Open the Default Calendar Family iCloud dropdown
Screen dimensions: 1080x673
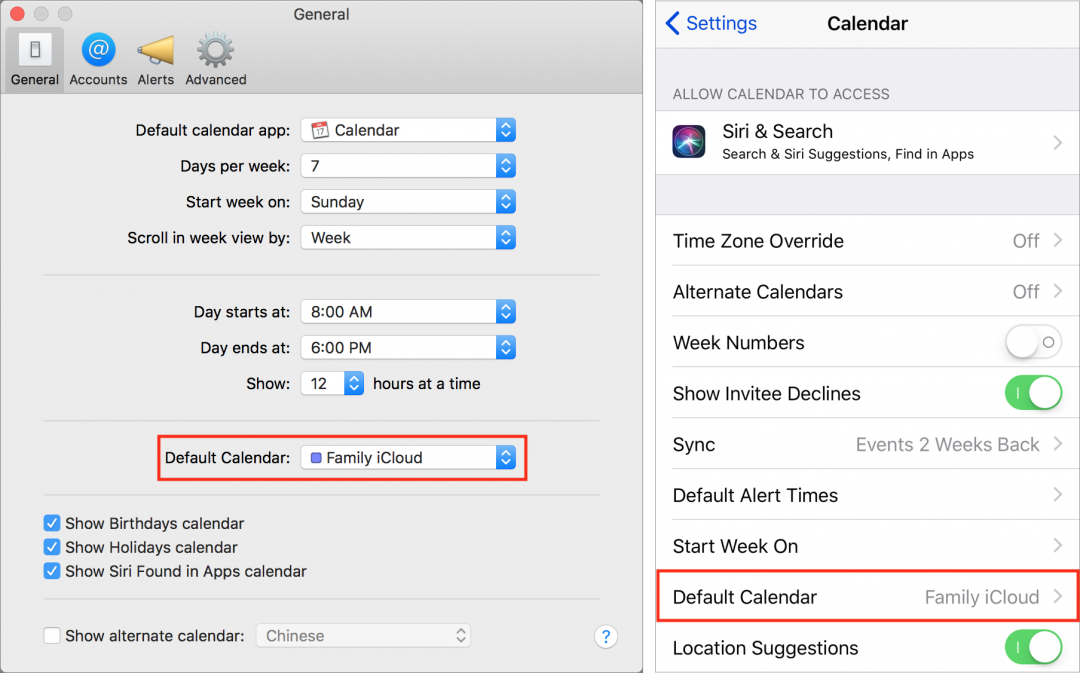click(408, 457)
